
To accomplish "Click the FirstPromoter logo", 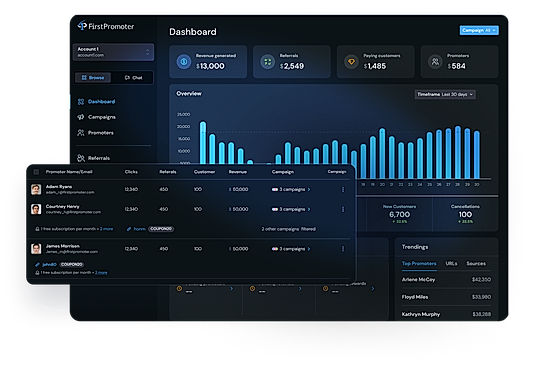I will [x=106, y=26].
